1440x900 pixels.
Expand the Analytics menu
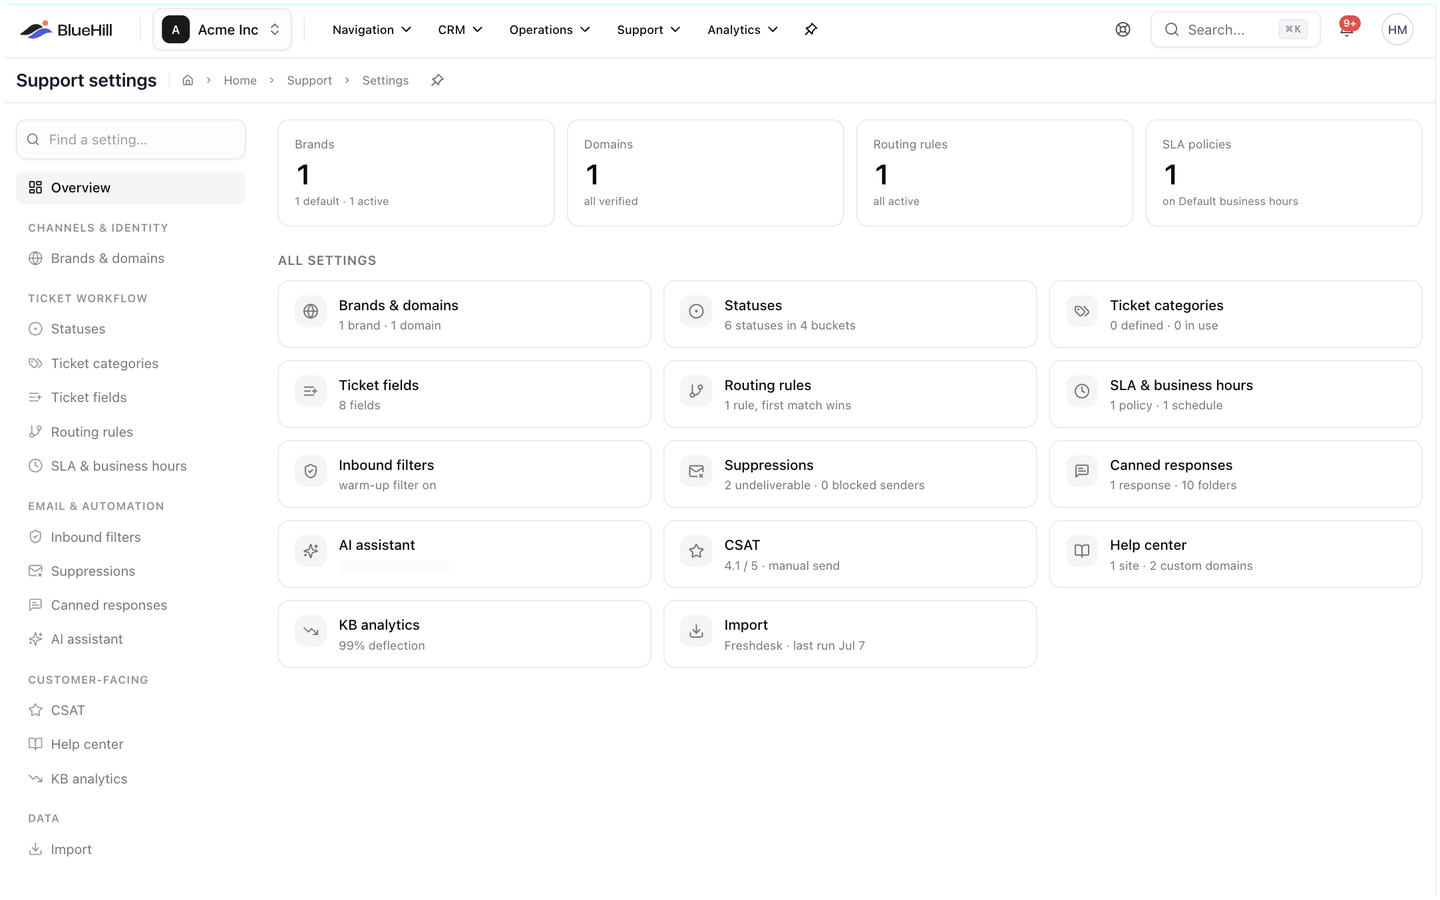point(743,30)
